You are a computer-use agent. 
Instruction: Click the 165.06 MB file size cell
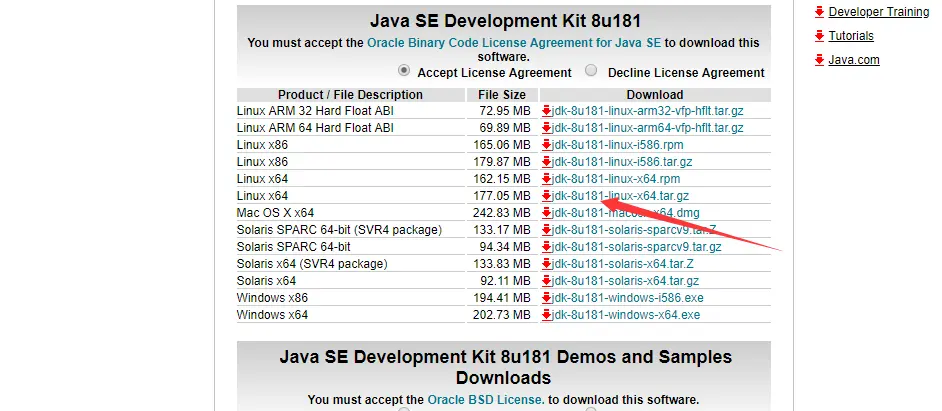coord(502,145)
